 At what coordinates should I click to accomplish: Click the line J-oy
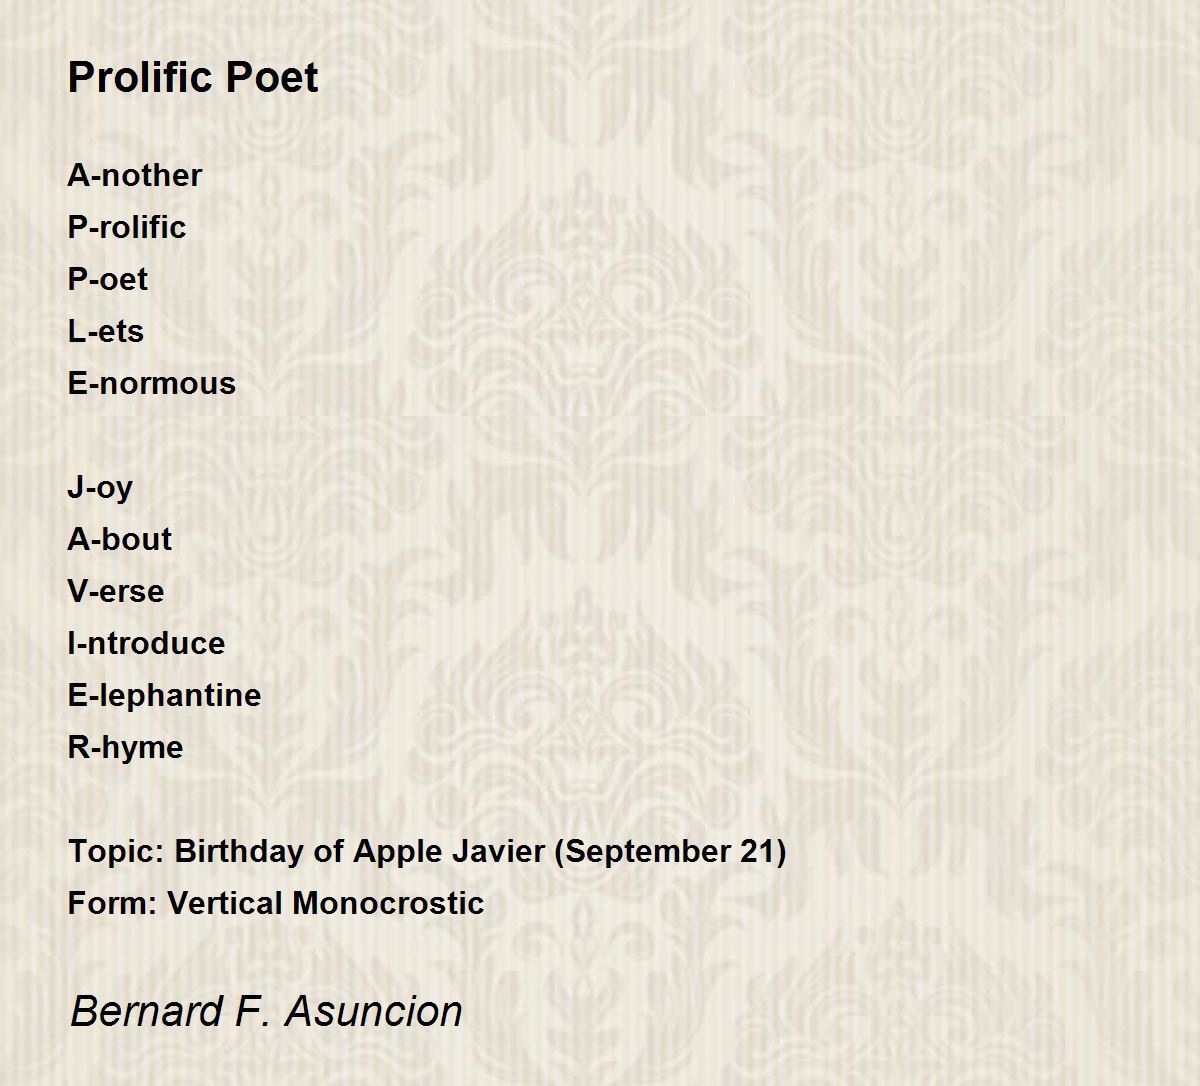(x=100, y=488)
